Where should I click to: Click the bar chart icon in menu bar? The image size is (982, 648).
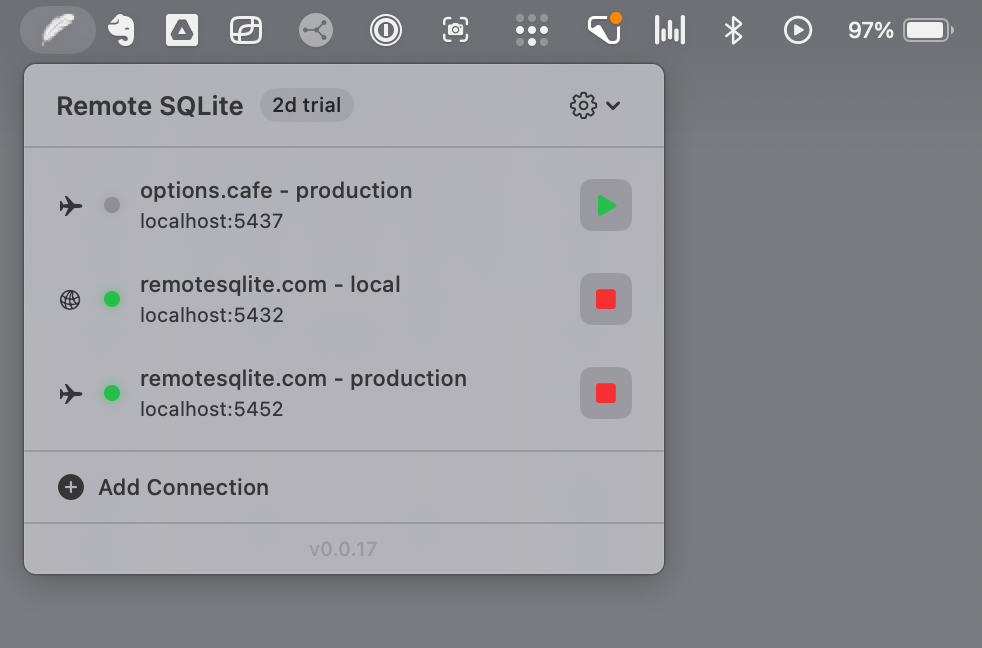(670, 30)
